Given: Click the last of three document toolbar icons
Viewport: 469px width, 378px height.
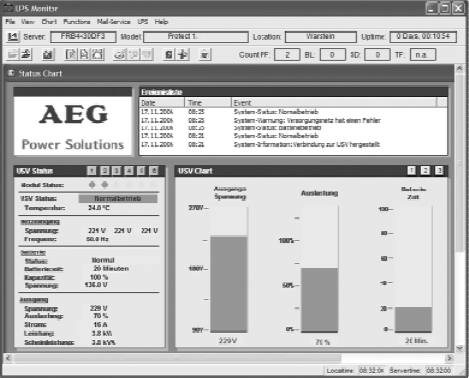Looking at the screenshot, I should click(98, 54).
